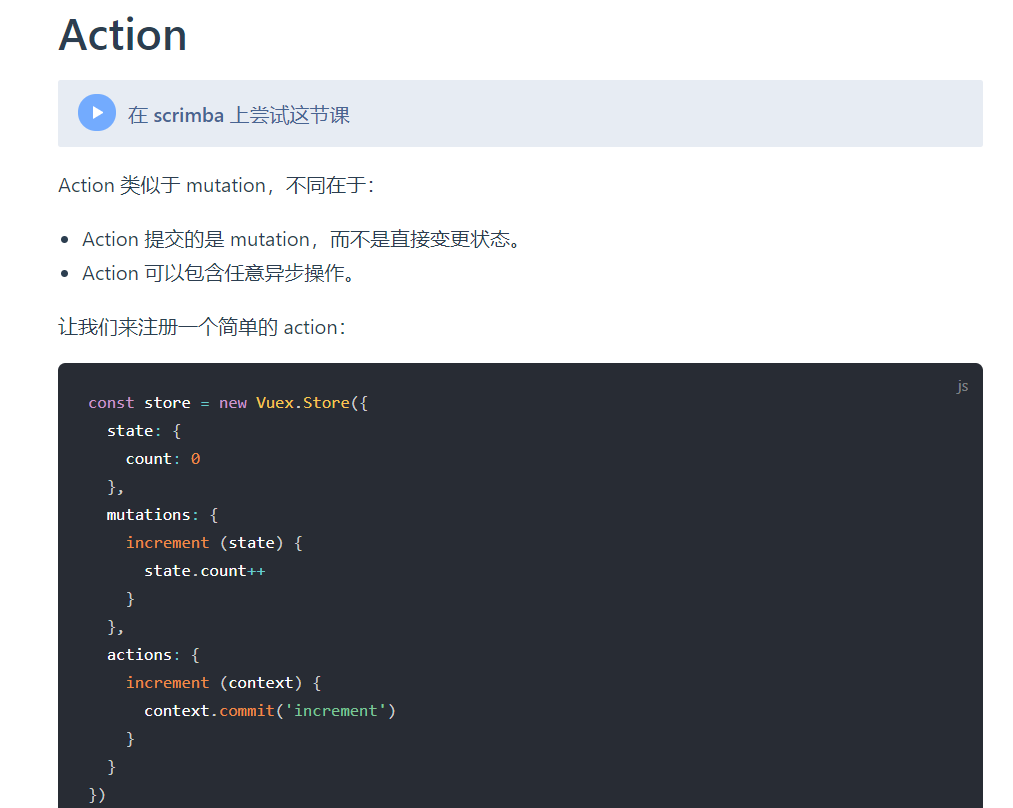Click the blue play icon for scrimba
This screenshot has width=1013, height=808.
pos(97,113)
